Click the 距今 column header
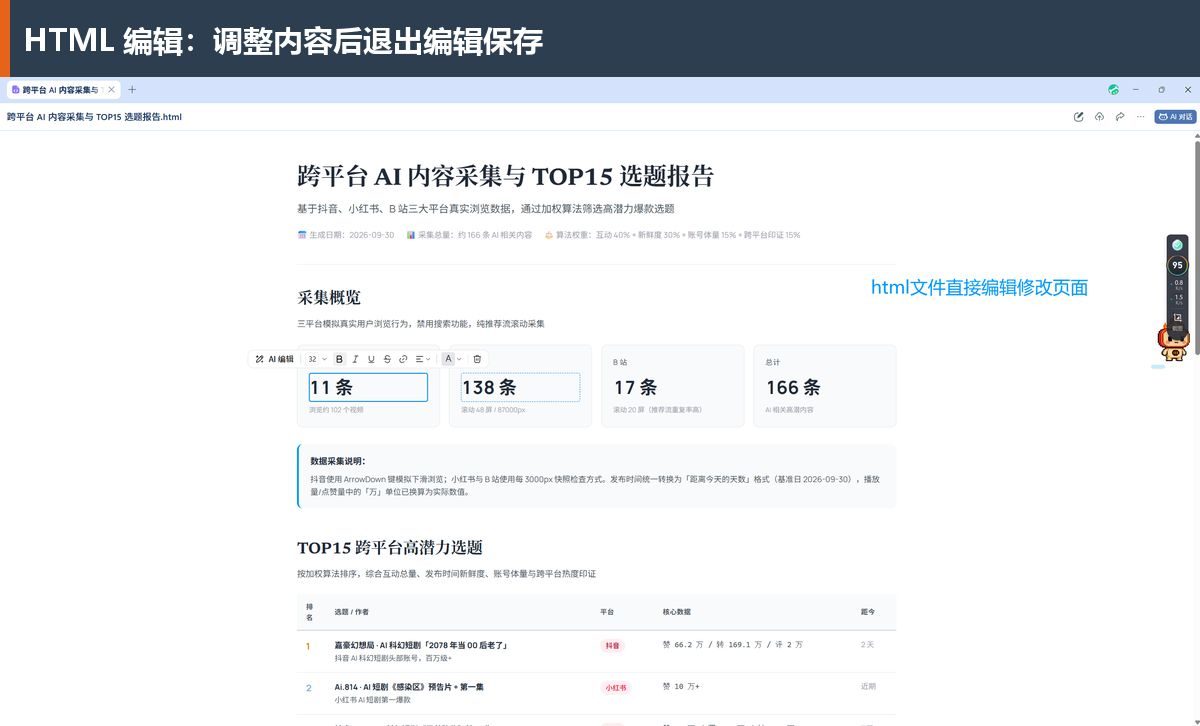The width and height of the screenshot is (1200, 726). pyautogui.click(x=868, y=612)
